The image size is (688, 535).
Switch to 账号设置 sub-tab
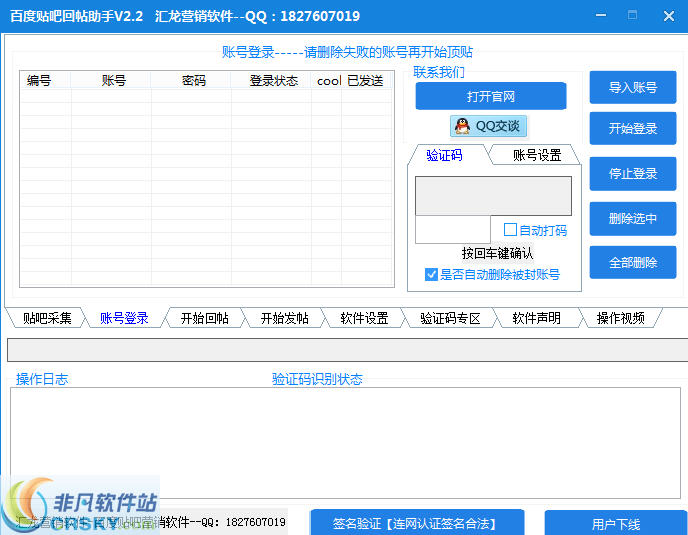[537, 155]
